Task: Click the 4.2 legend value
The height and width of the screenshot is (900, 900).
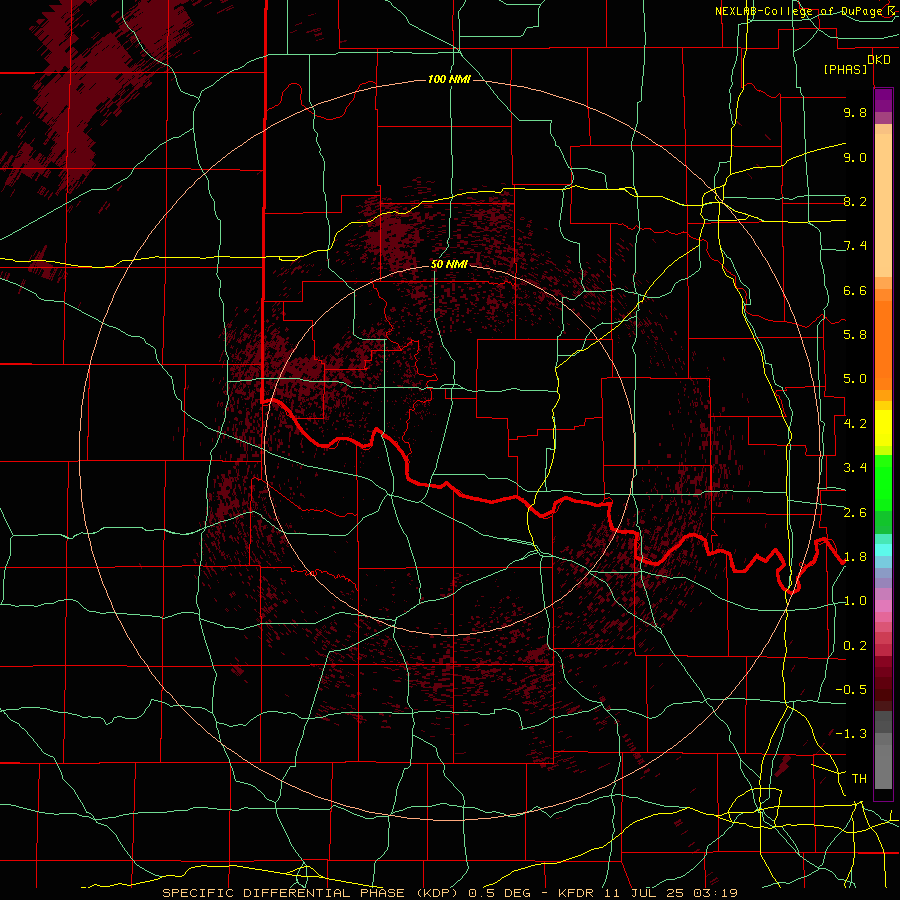Action: [x=855, y=424]
